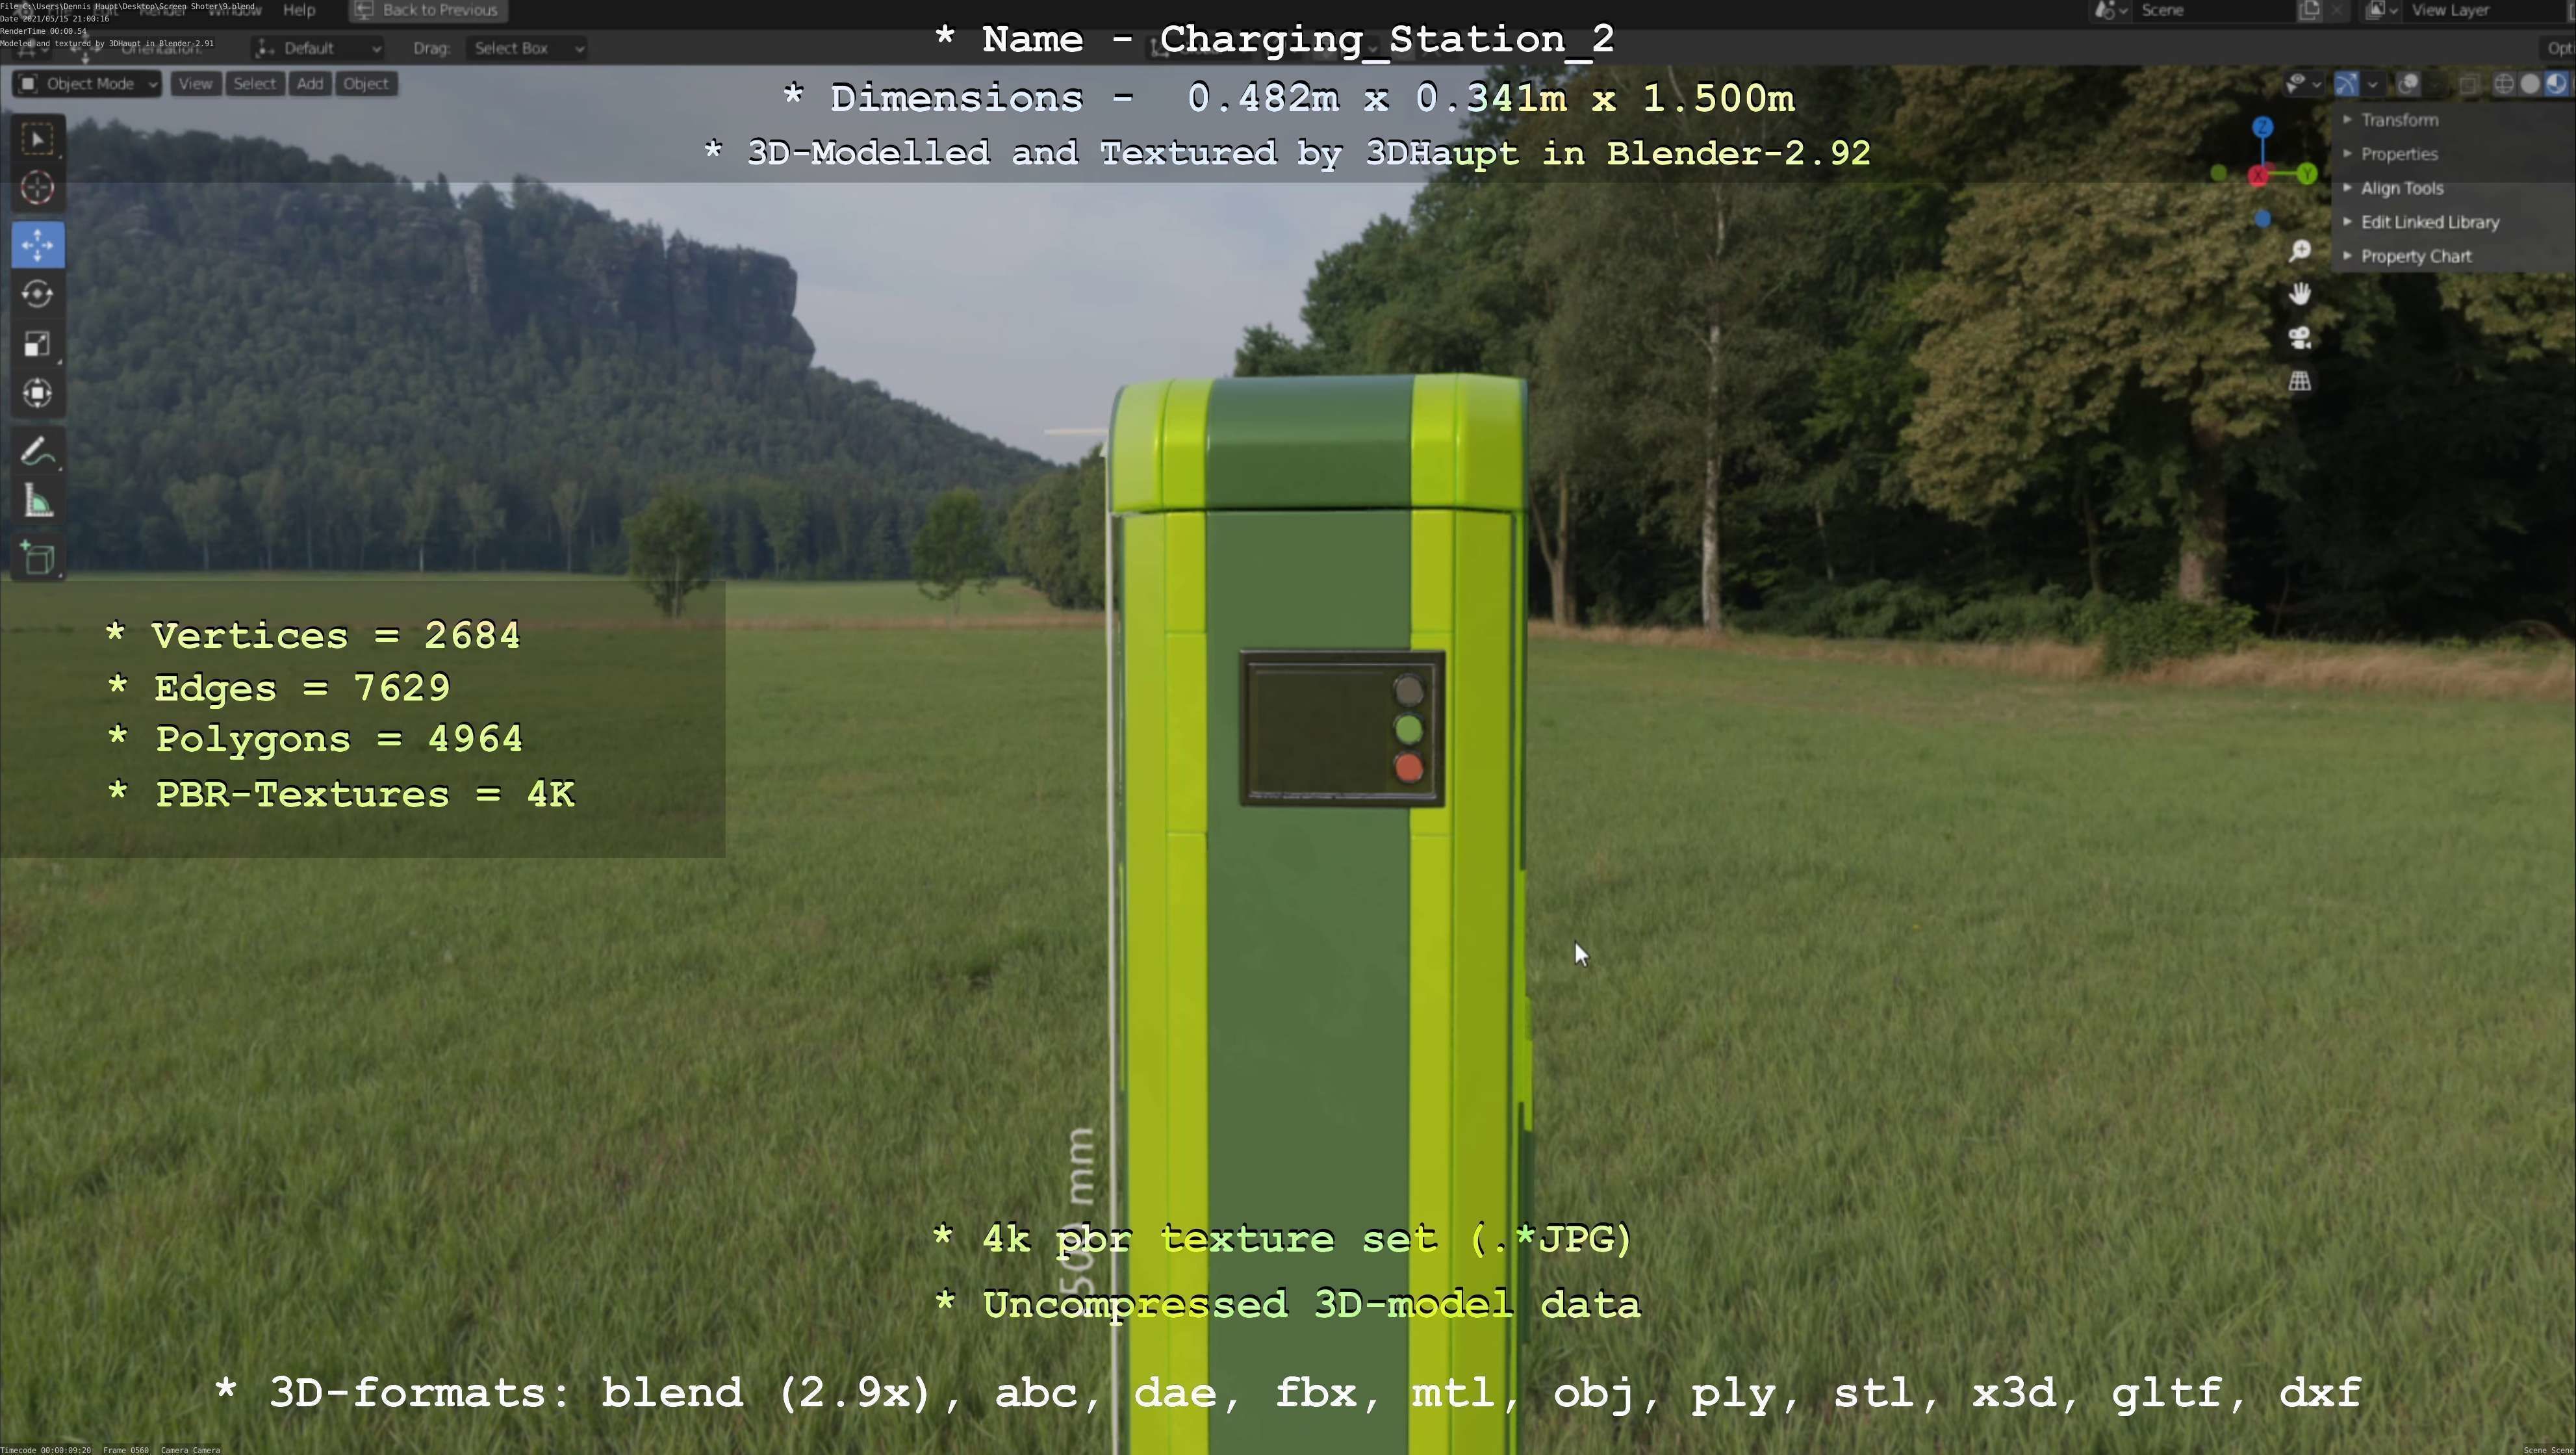Expand the Align Tools panel
Image resolution: width=2576 pixels, height=1455 pixels.
[x=2401, y=188]
